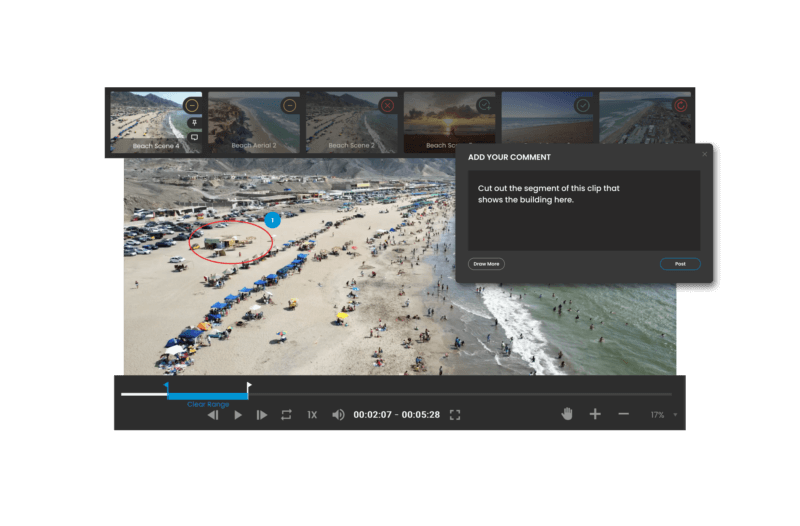This screenshot has width=800, height=526.
Task: Click into the comment text field
Action: (584, 210)
